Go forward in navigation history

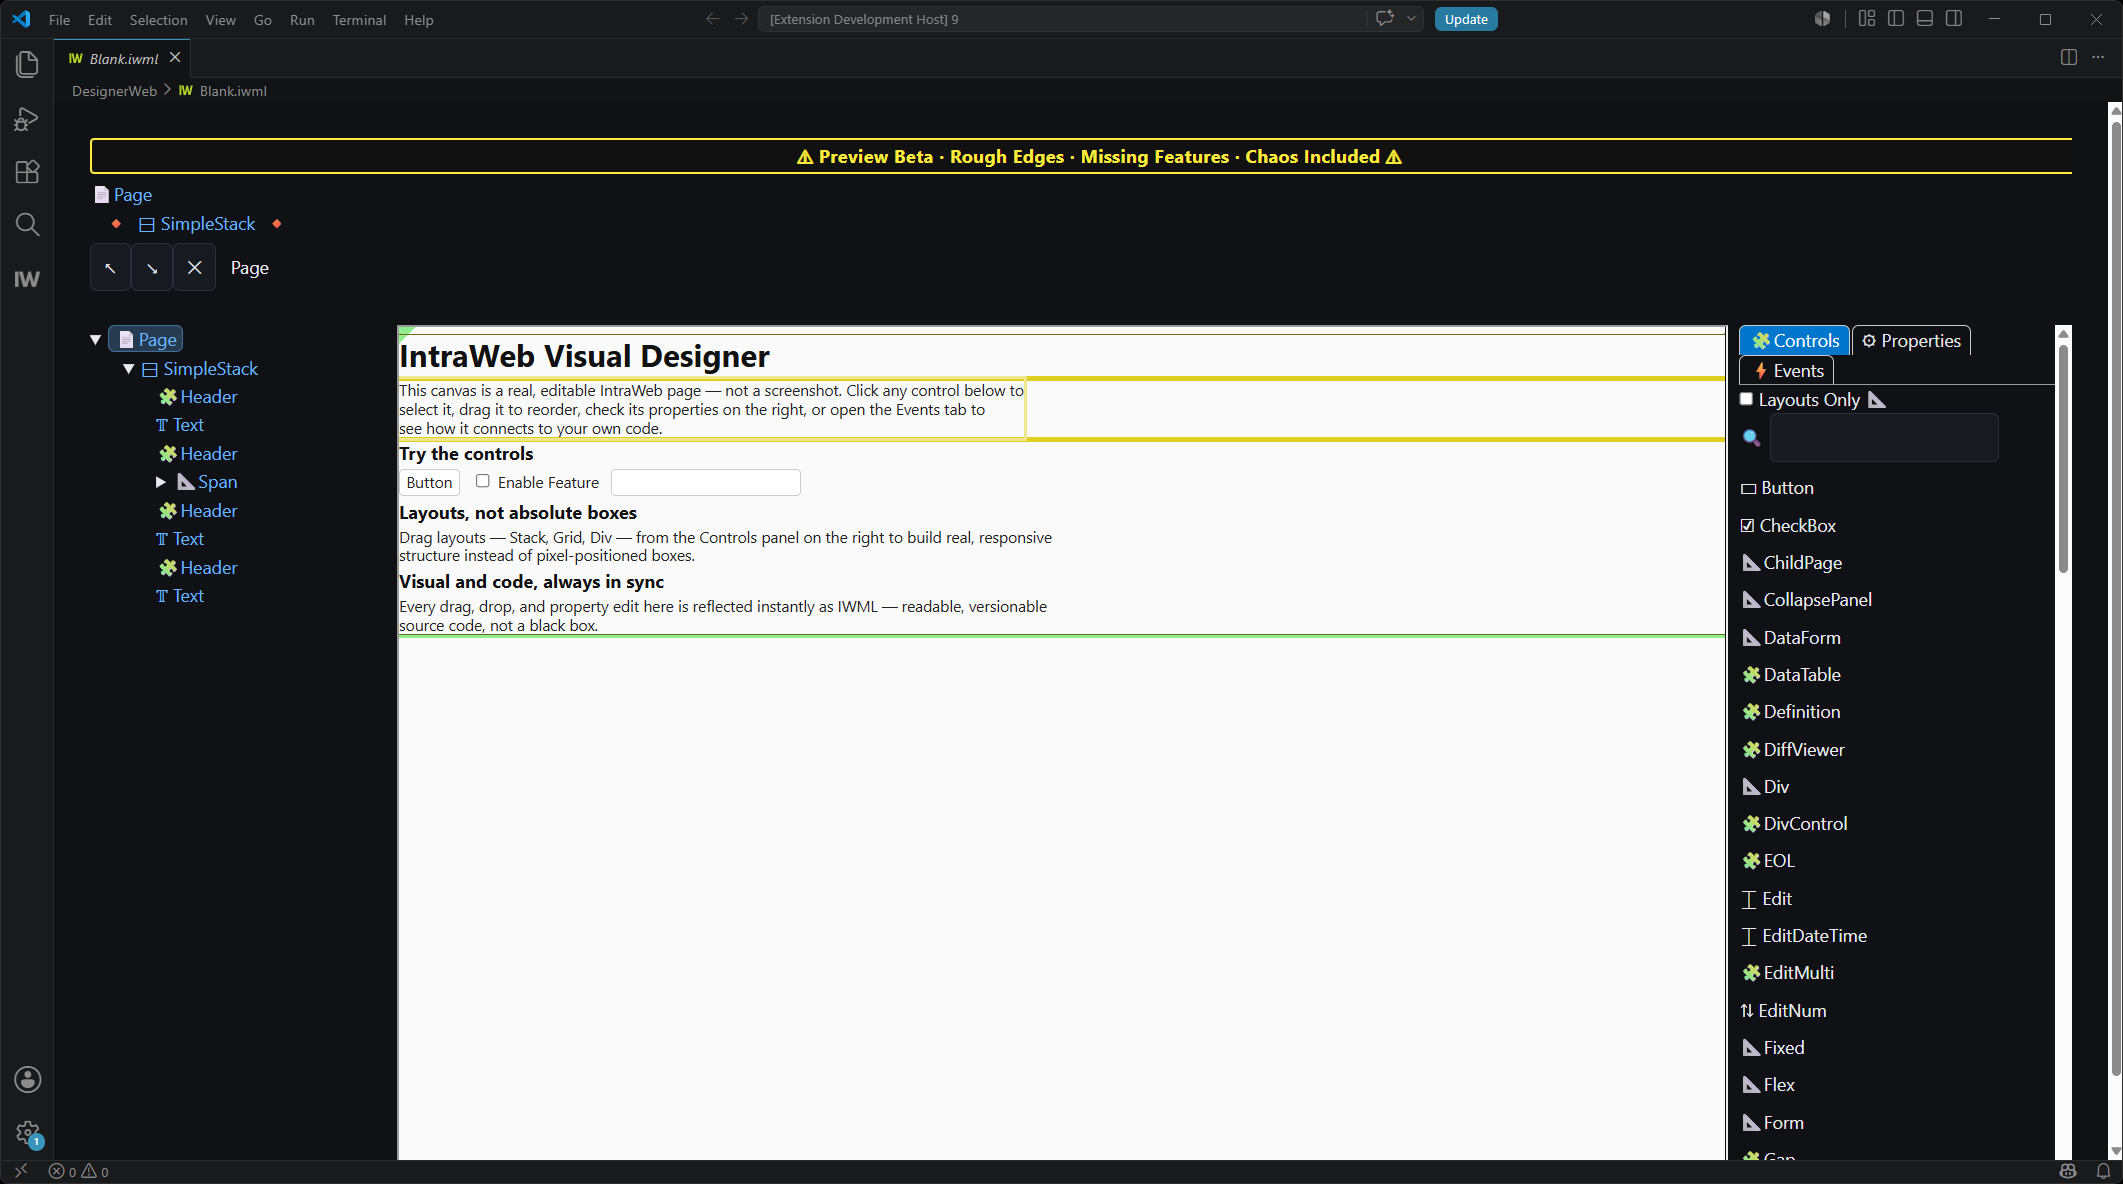click(x=741, y=19)
